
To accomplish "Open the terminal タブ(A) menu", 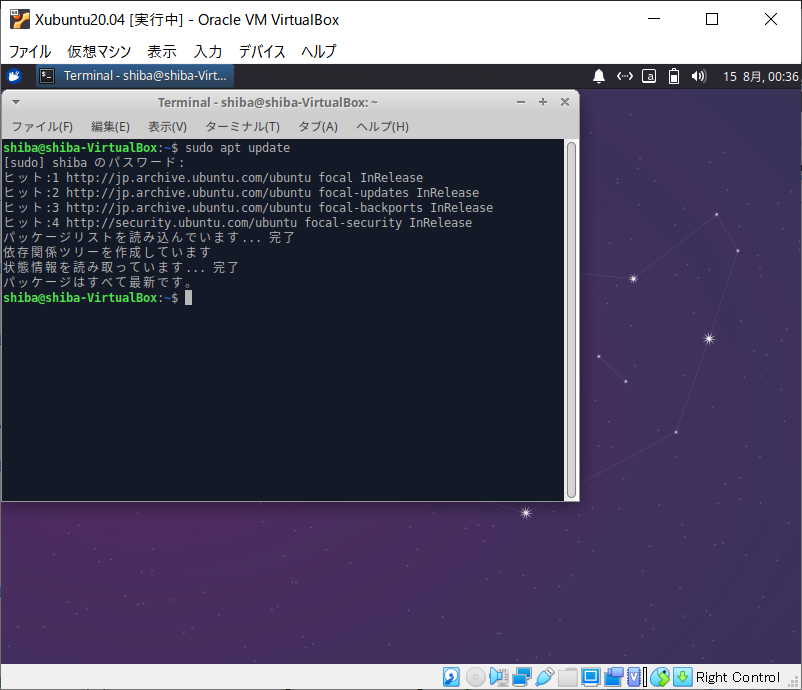I will pyautogui.click(x=318, y=126).
